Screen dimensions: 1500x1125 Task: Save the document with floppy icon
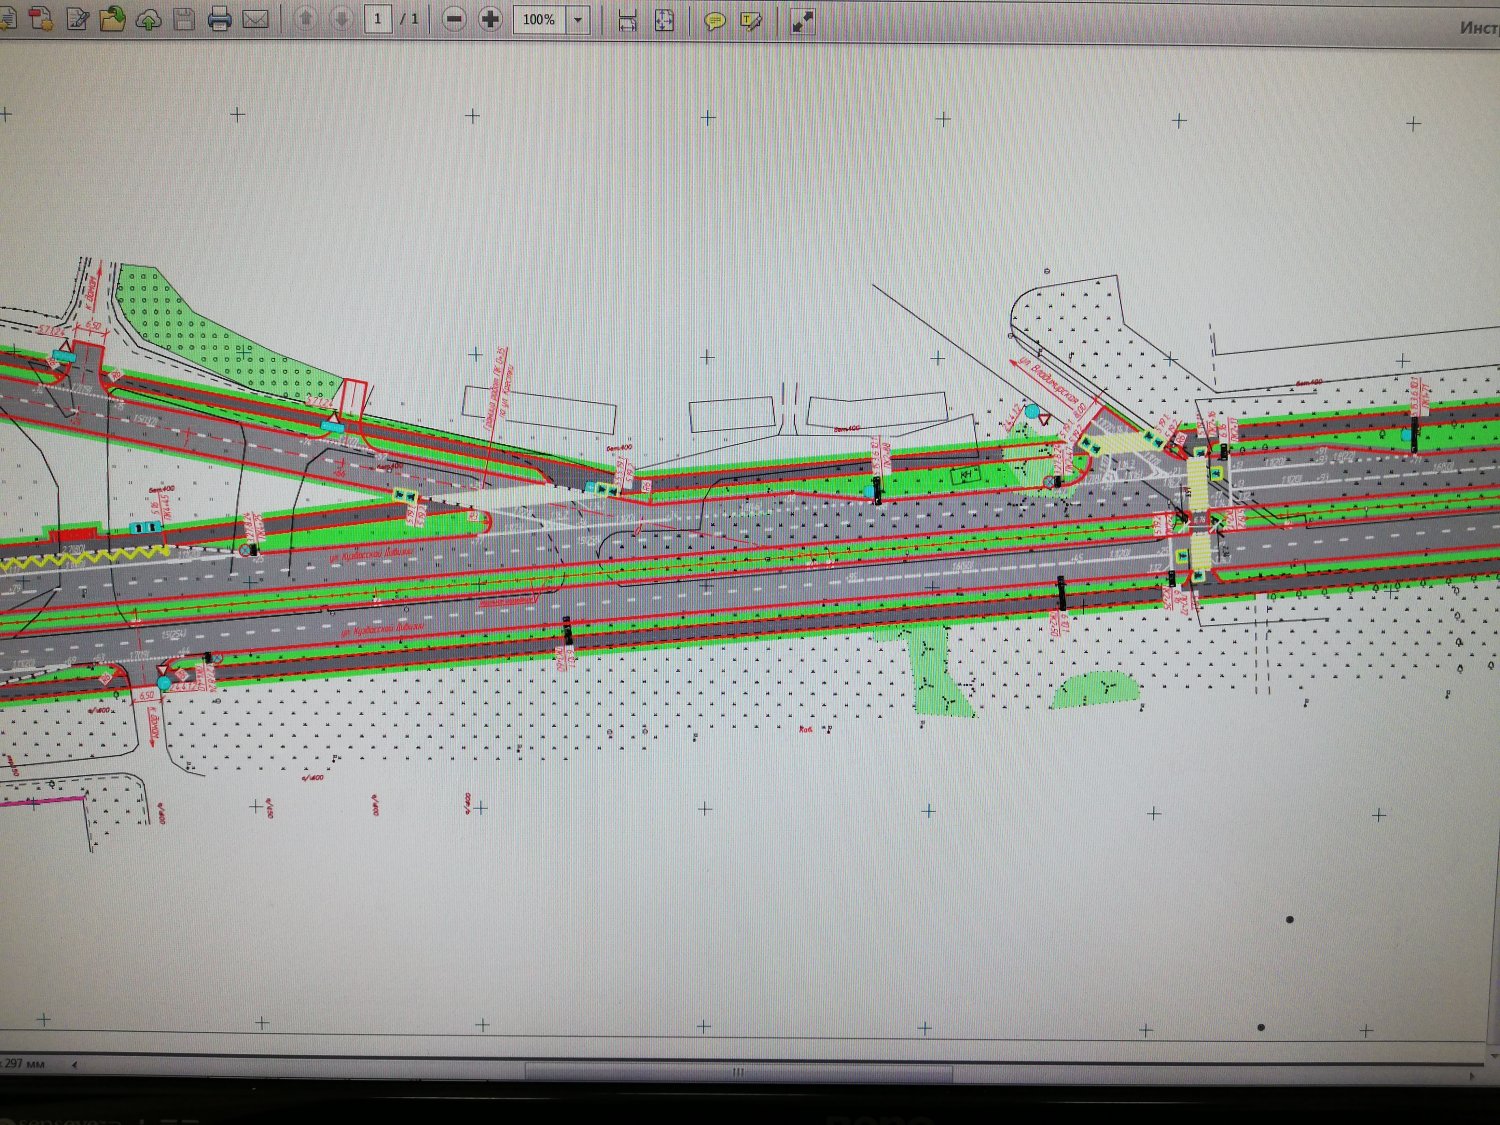click(184, 19)
